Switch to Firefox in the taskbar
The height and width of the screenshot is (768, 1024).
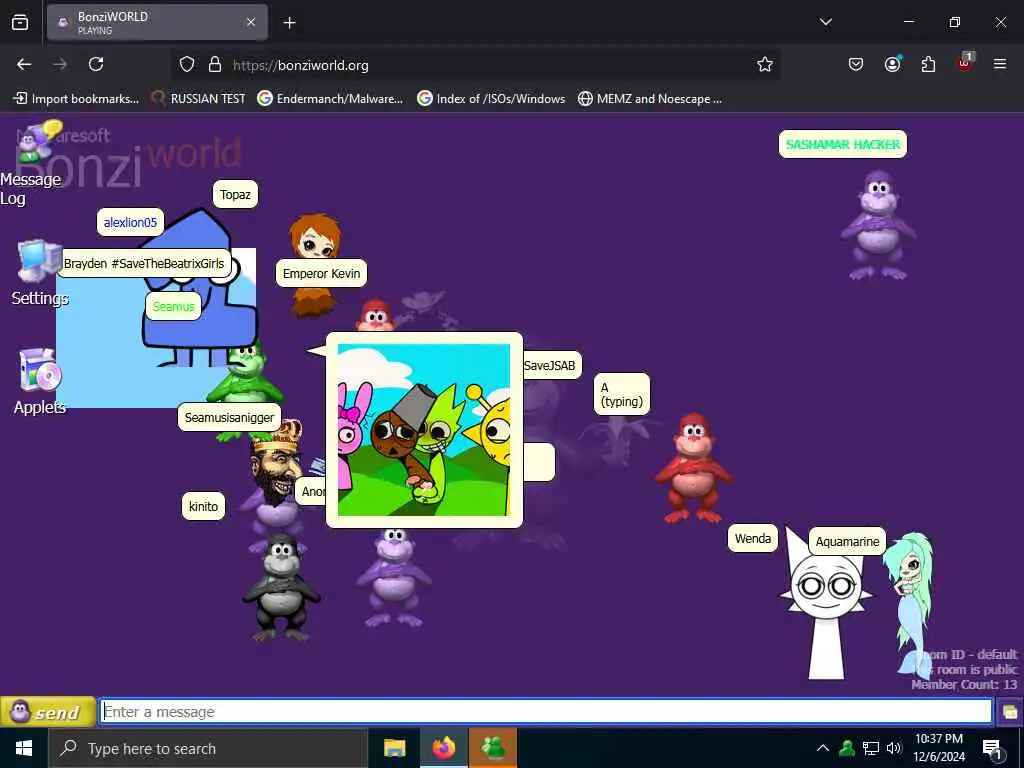tap(443, 748)
